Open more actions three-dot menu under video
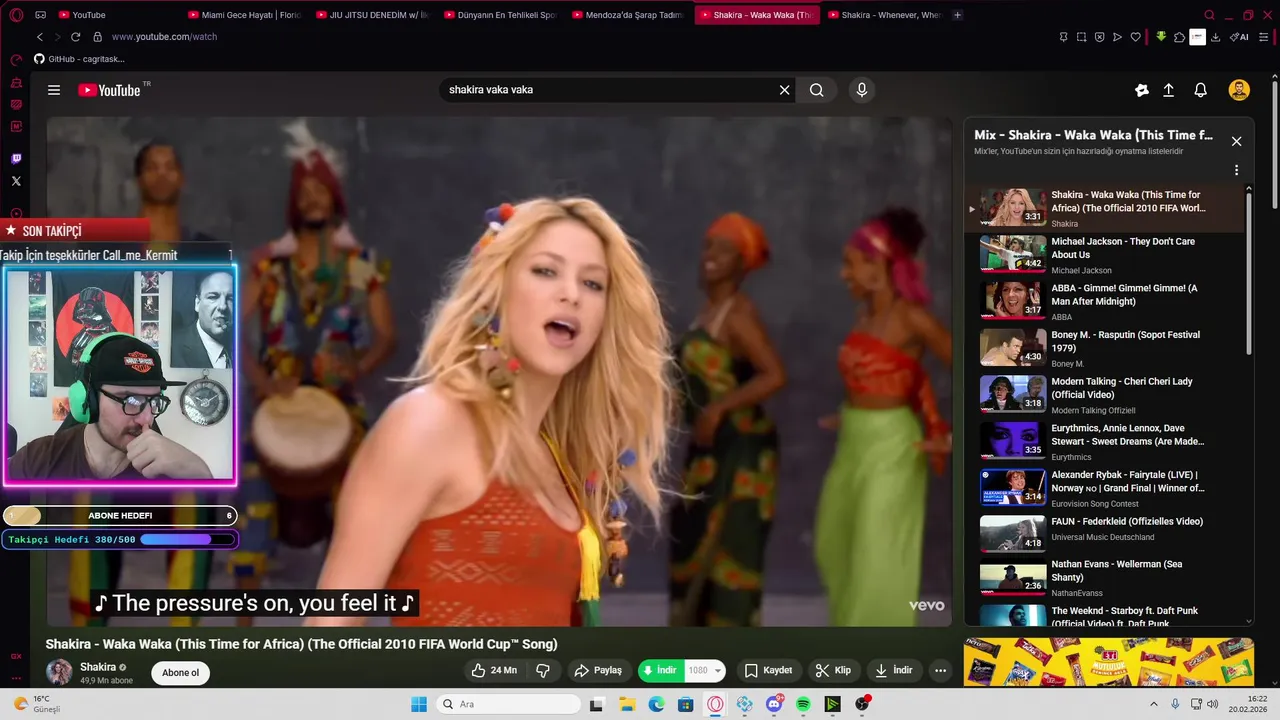1280x720 pixels. click(940, 670)
